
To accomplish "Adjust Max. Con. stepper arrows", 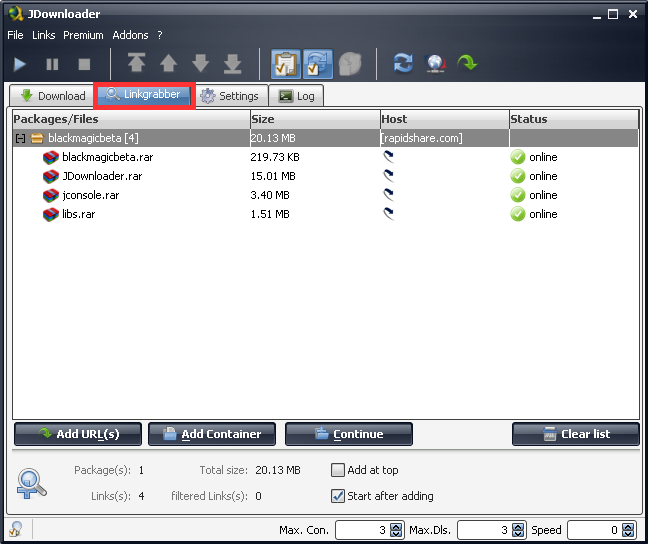I will coord(396,530).
